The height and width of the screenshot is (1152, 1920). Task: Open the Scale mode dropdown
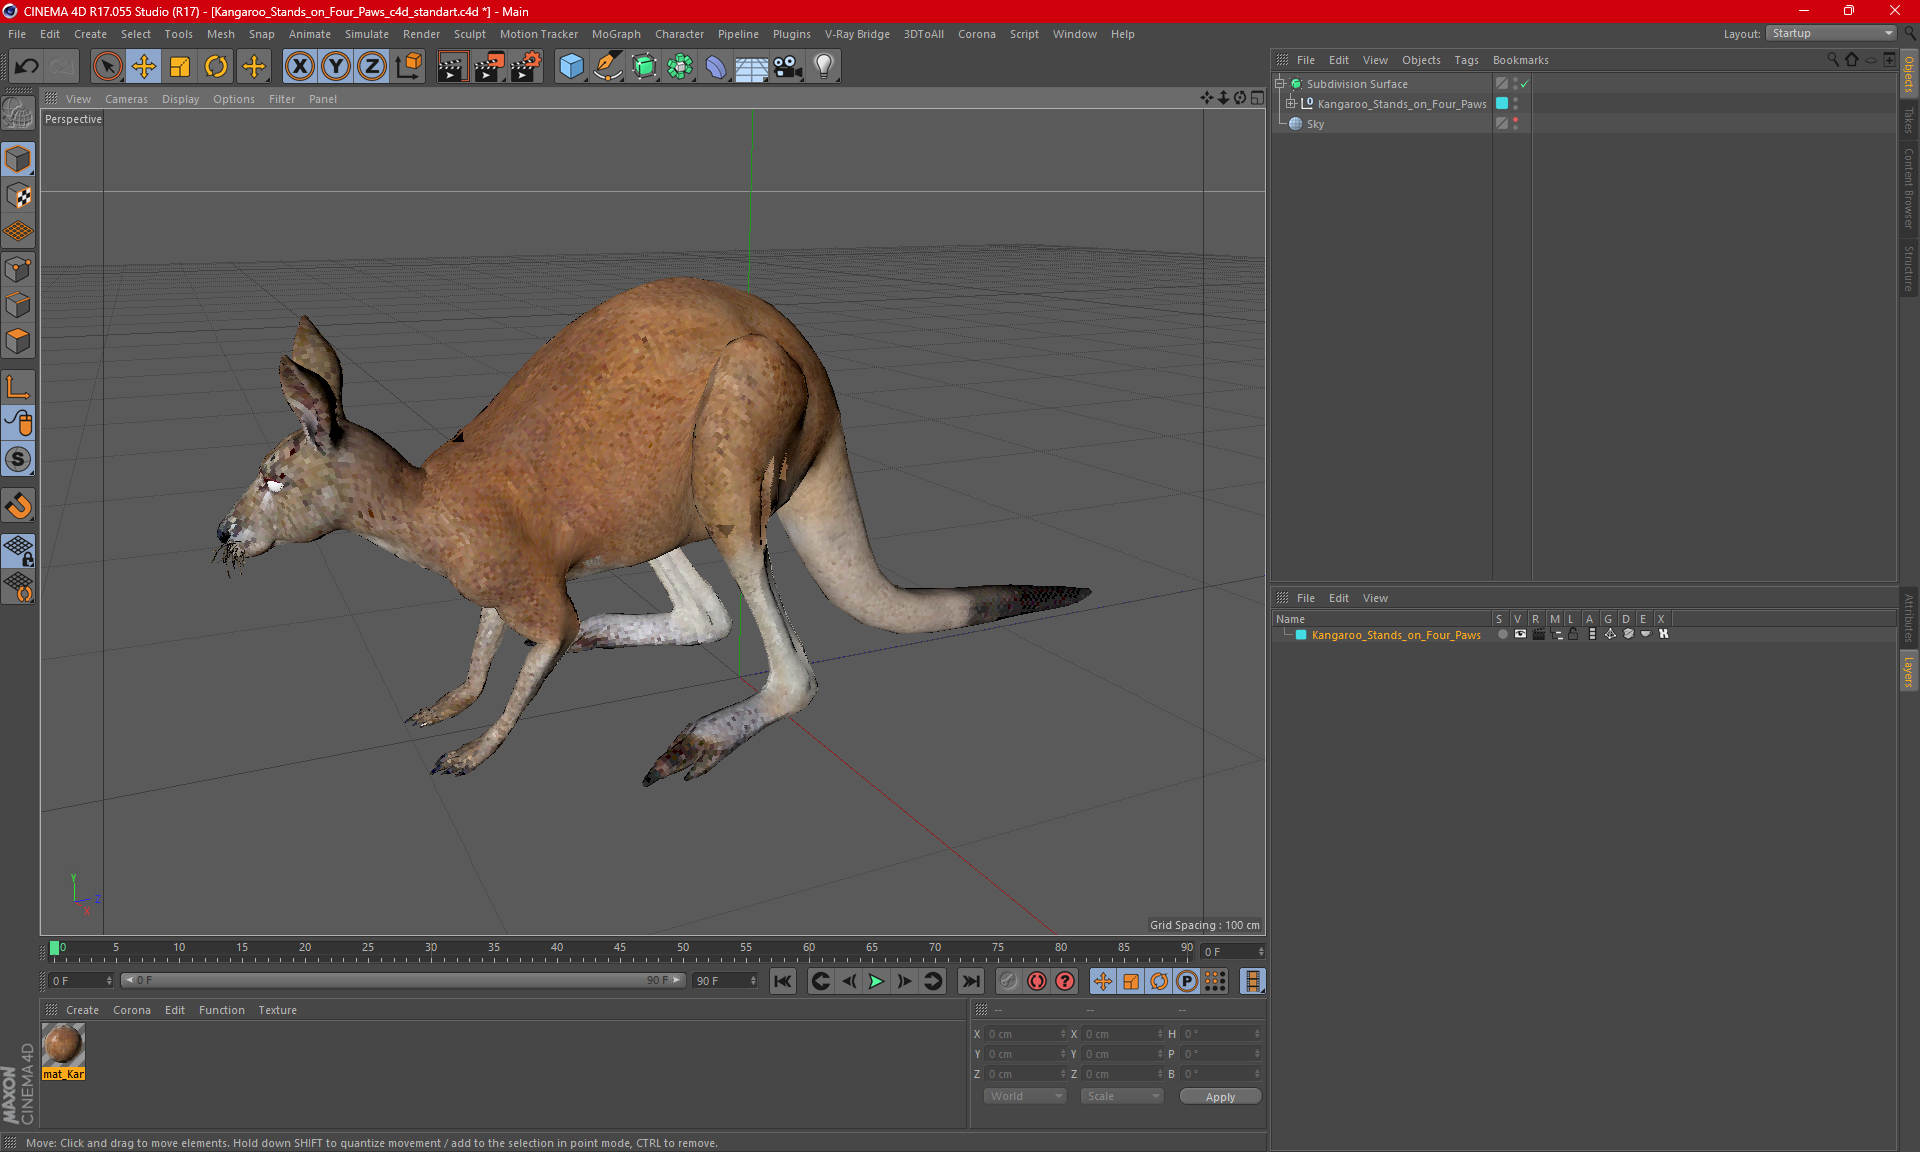coord(1122,1096)
